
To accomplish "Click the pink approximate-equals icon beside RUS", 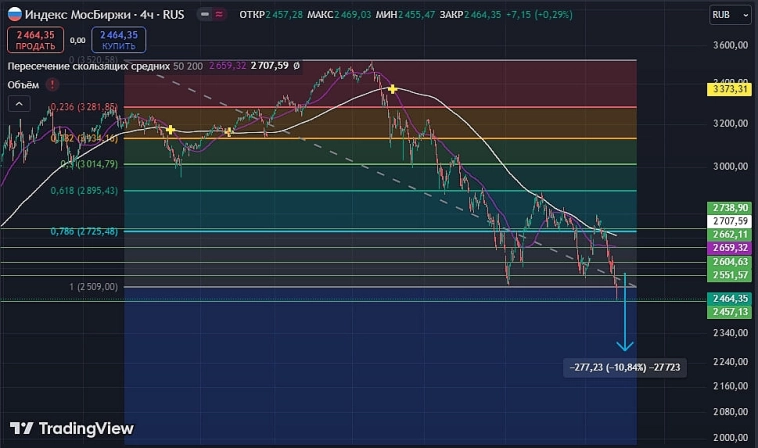I will (220, 14).
